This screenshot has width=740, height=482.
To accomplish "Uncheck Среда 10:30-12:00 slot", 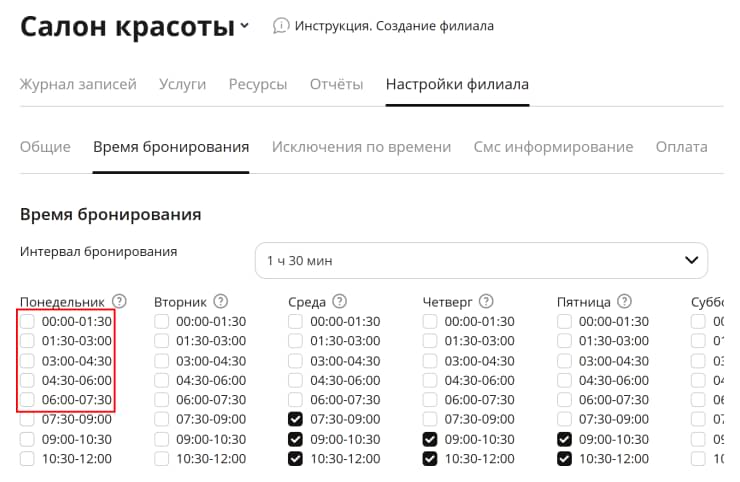I will click(x=295, y=458).
